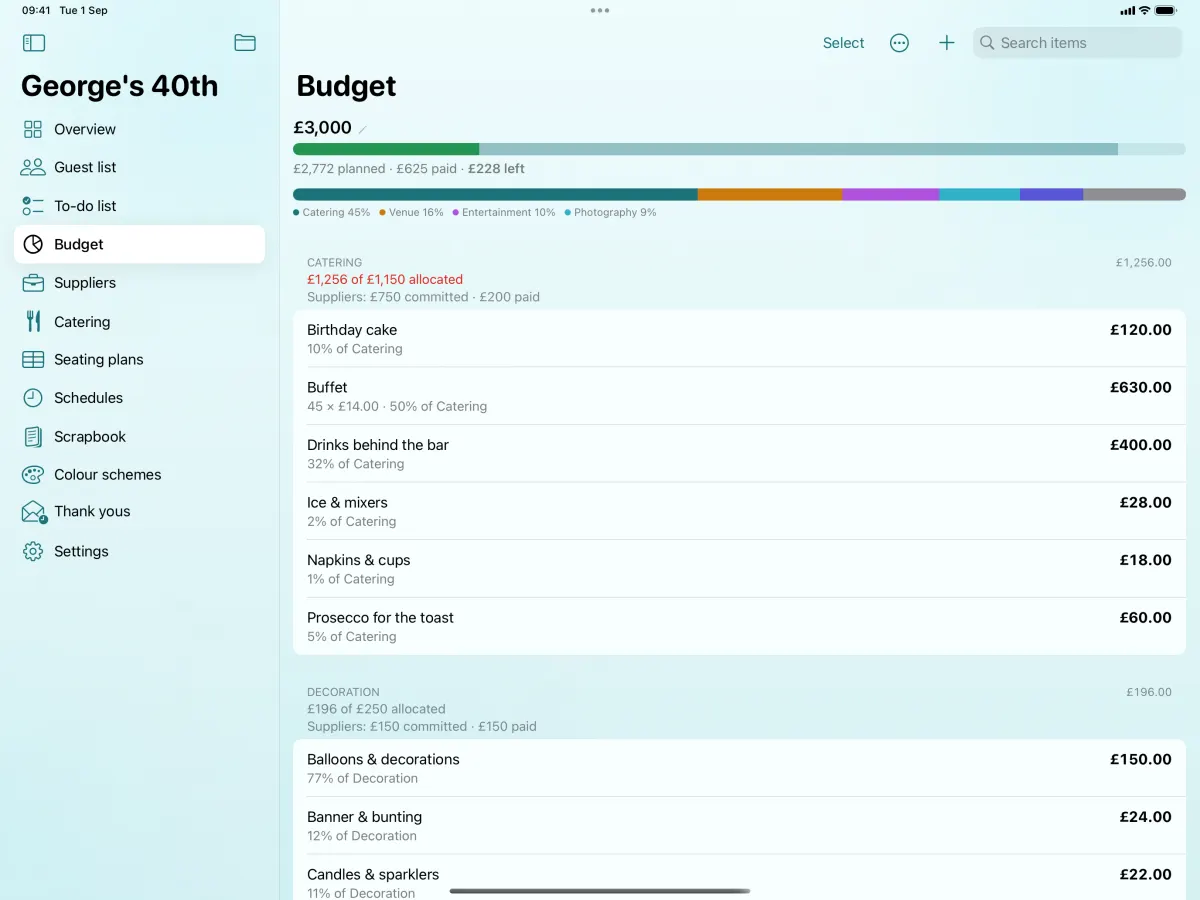Click the Seating plans table icon
1200x900 pixels.
click(33, 359)
